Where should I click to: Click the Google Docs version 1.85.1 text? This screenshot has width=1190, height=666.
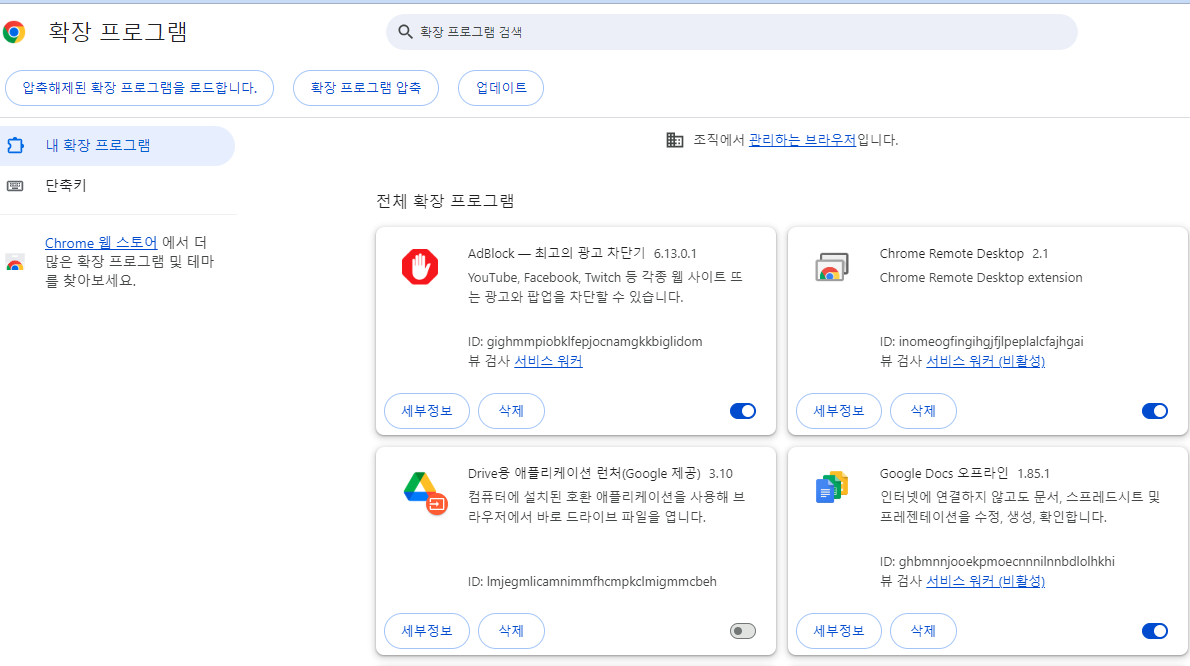coord(1033,473)
